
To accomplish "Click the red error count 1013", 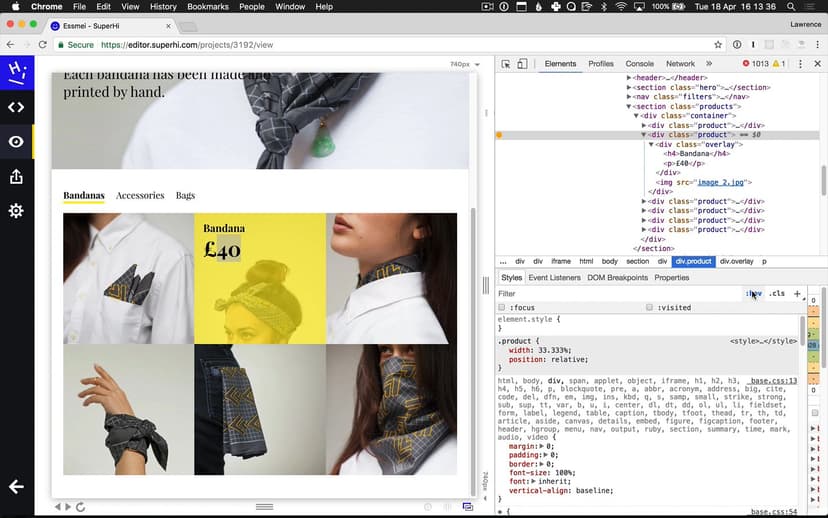I will tap(756, 64).
